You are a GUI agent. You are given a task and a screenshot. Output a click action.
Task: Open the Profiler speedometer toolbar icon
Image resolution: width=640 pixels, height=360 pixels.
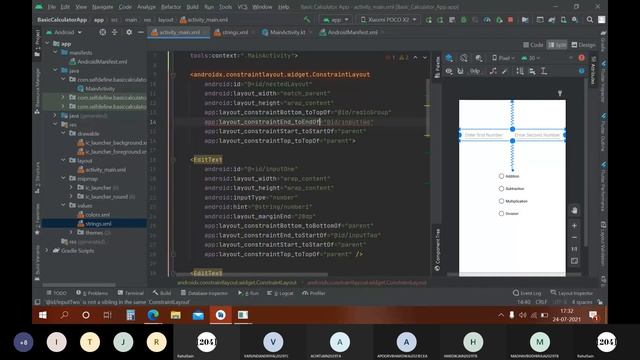(487, 20)
